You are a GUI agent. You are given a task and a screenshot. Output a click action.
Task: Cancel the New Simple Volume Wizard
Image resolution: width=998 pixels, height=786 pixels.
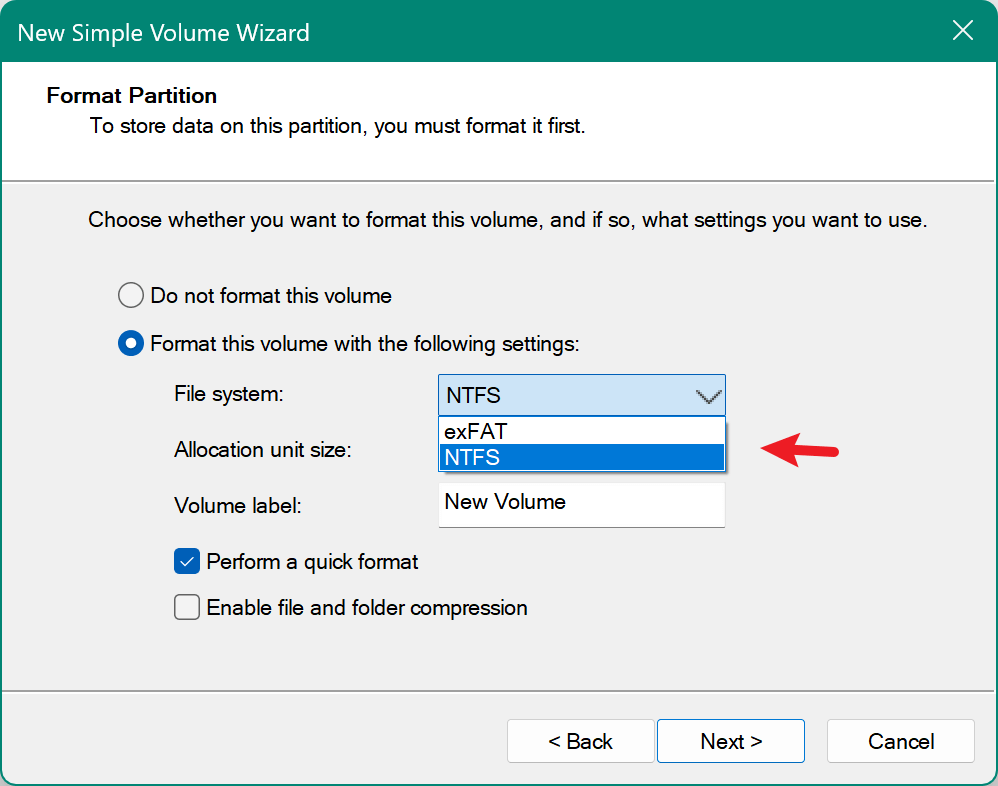point(899,741)
